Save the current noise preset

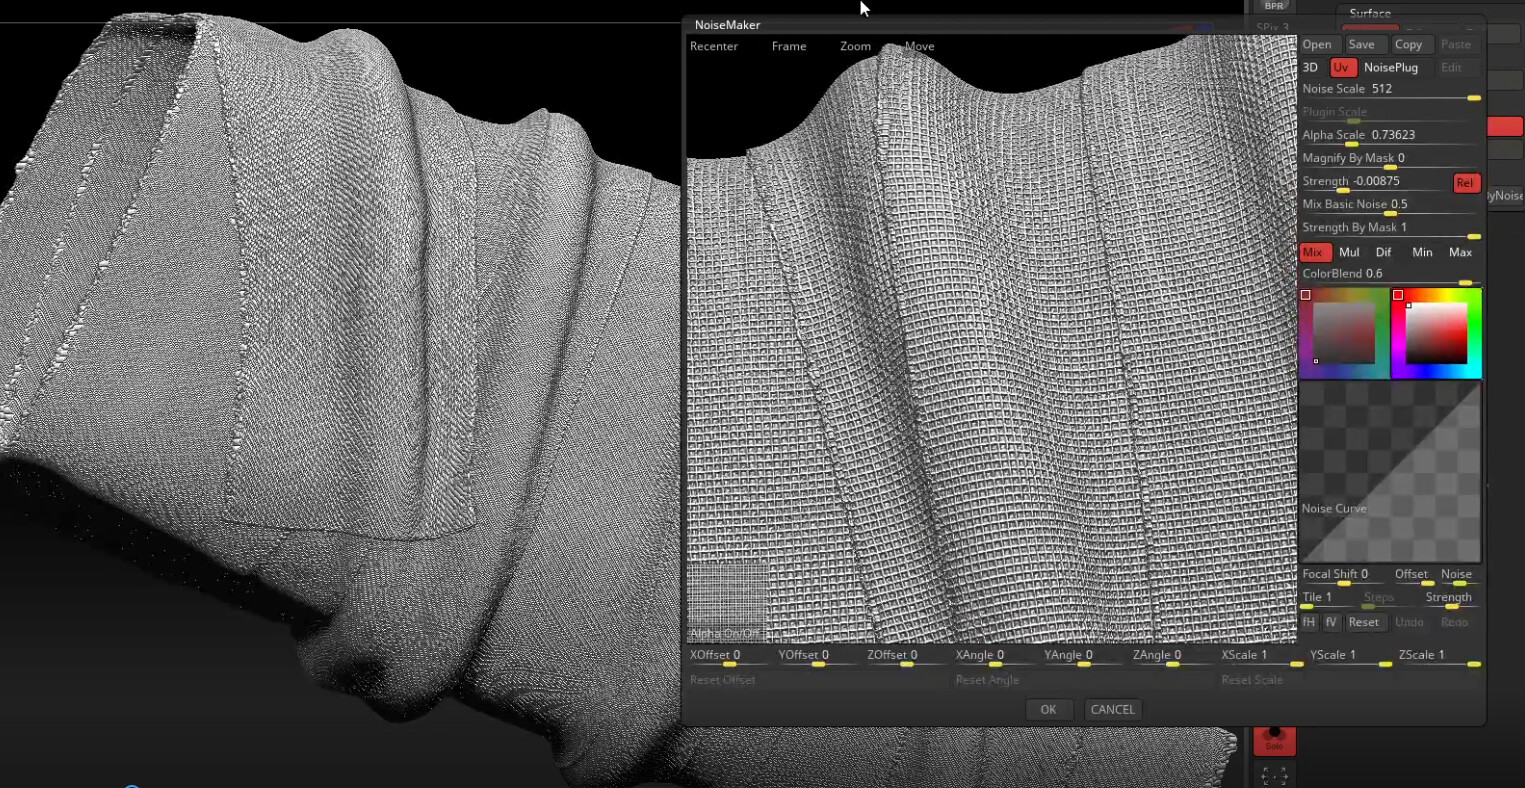click(x=1363, y=44)
